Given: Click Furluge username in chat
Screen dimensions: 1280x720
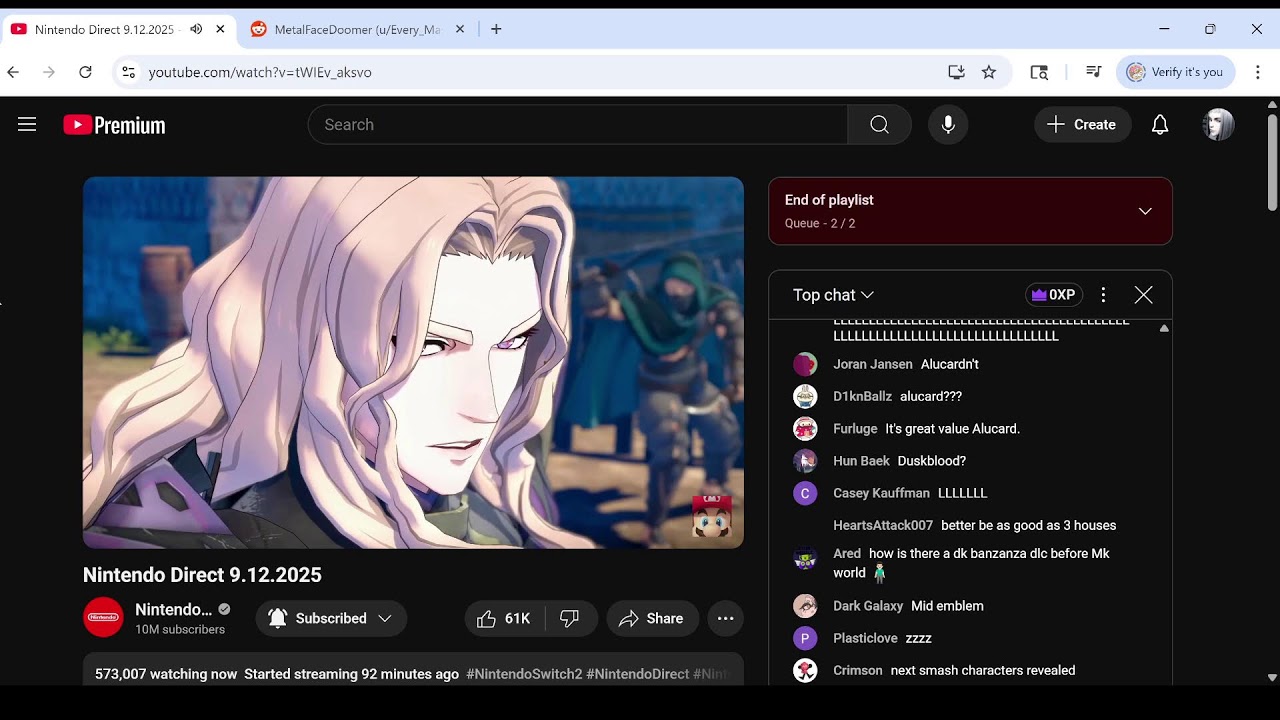Looking at the screenshot, I should pos(855,428).
